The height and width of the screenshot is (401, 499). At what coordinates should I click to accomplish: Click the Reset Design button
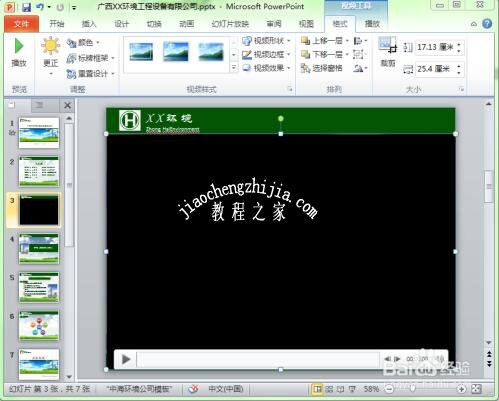tap(90, 74)
